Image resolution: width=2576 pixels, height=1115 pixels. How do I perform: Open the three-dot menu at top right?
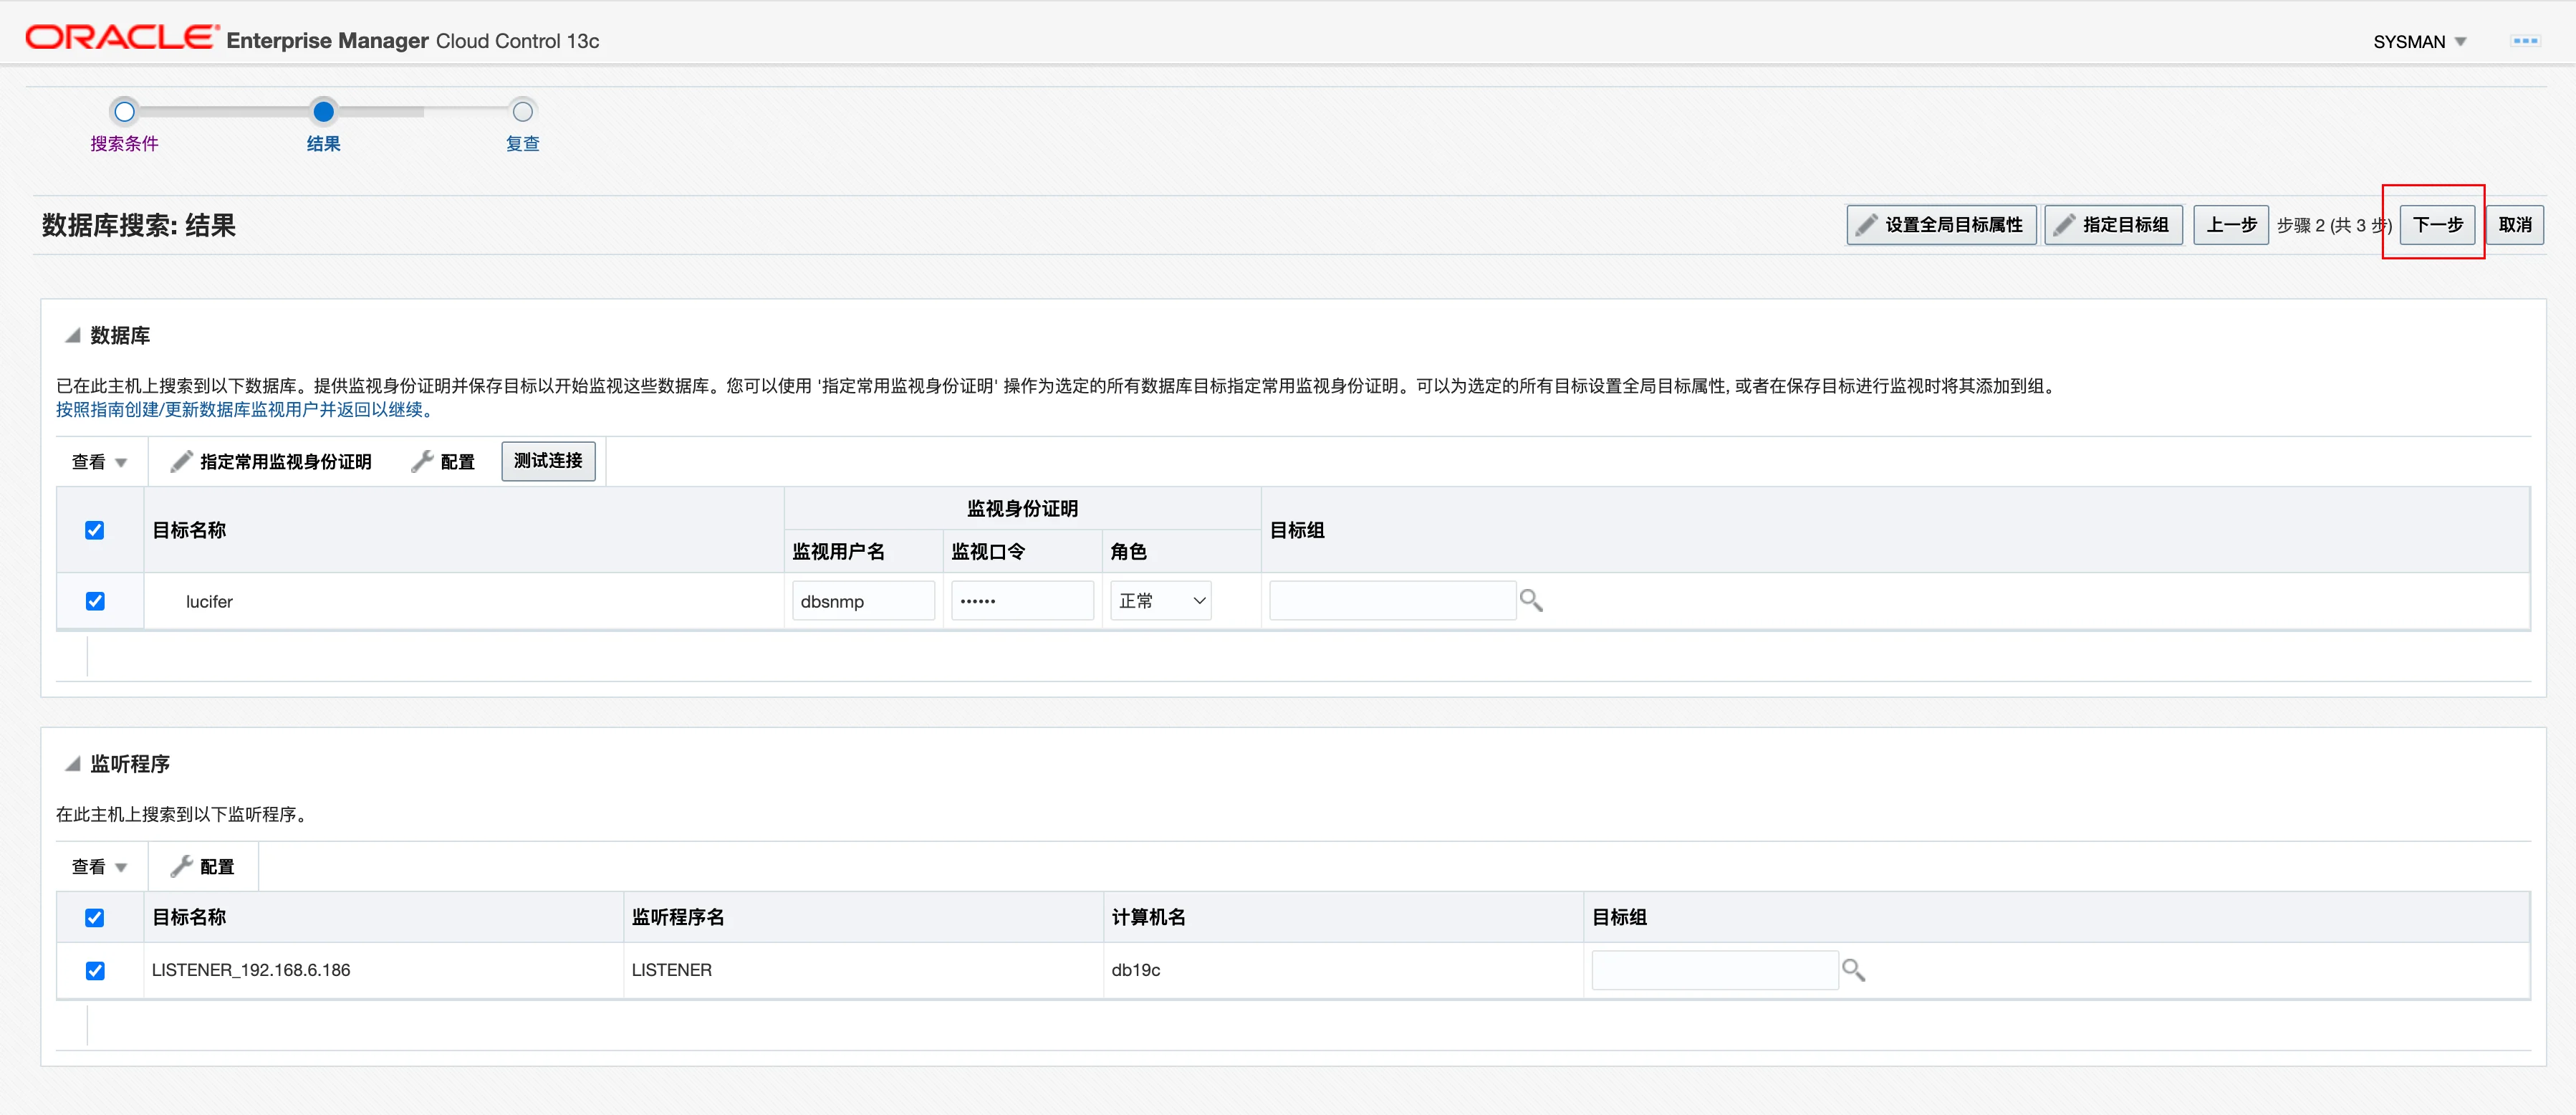coord(2525,41)
